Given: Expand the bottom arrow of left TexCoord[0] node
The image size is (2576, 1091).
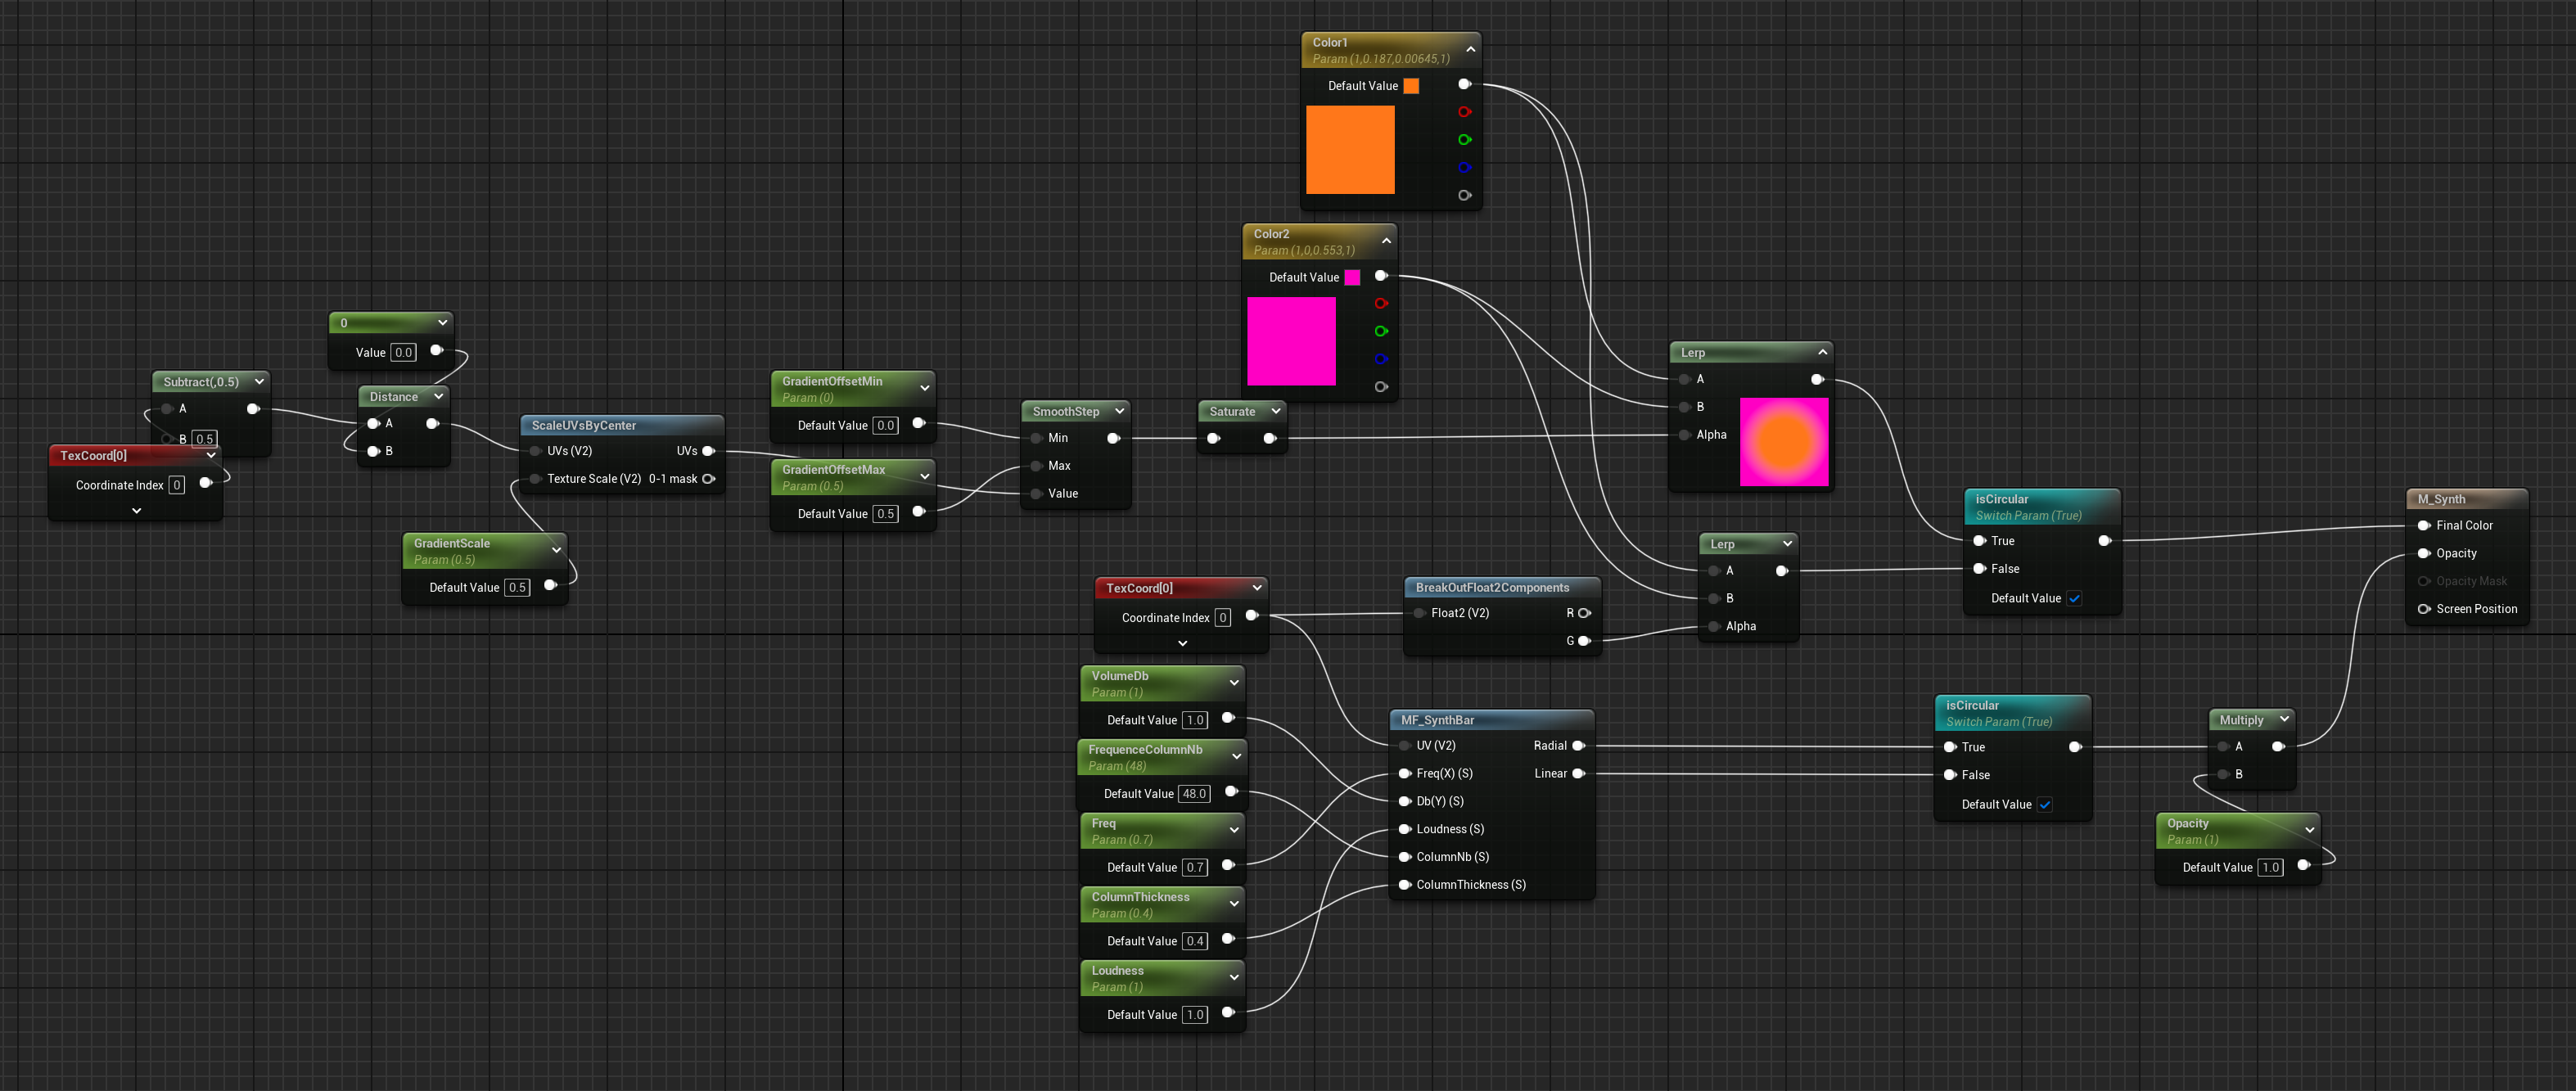Looking at the screenshot, I should (137, 511).
